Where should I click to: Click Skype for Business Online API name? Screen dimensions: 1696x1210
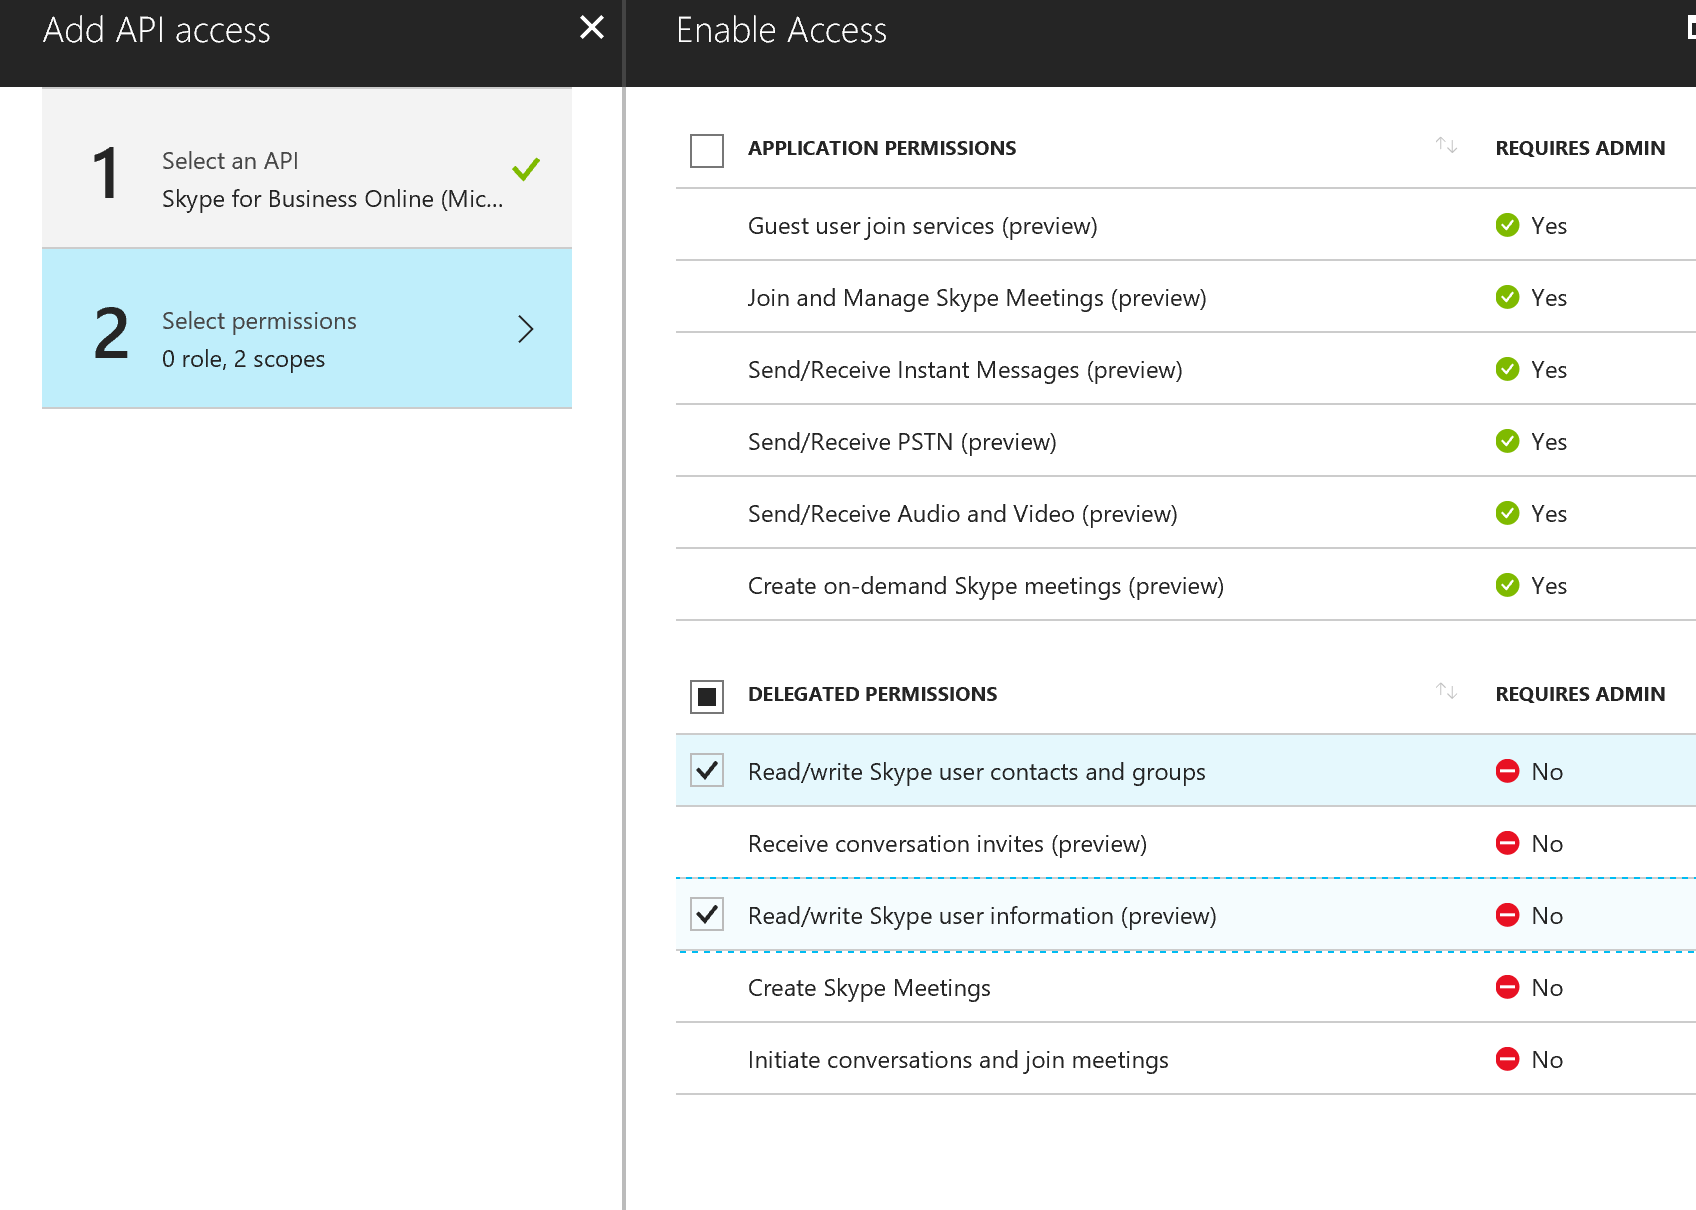pos(332,199)
